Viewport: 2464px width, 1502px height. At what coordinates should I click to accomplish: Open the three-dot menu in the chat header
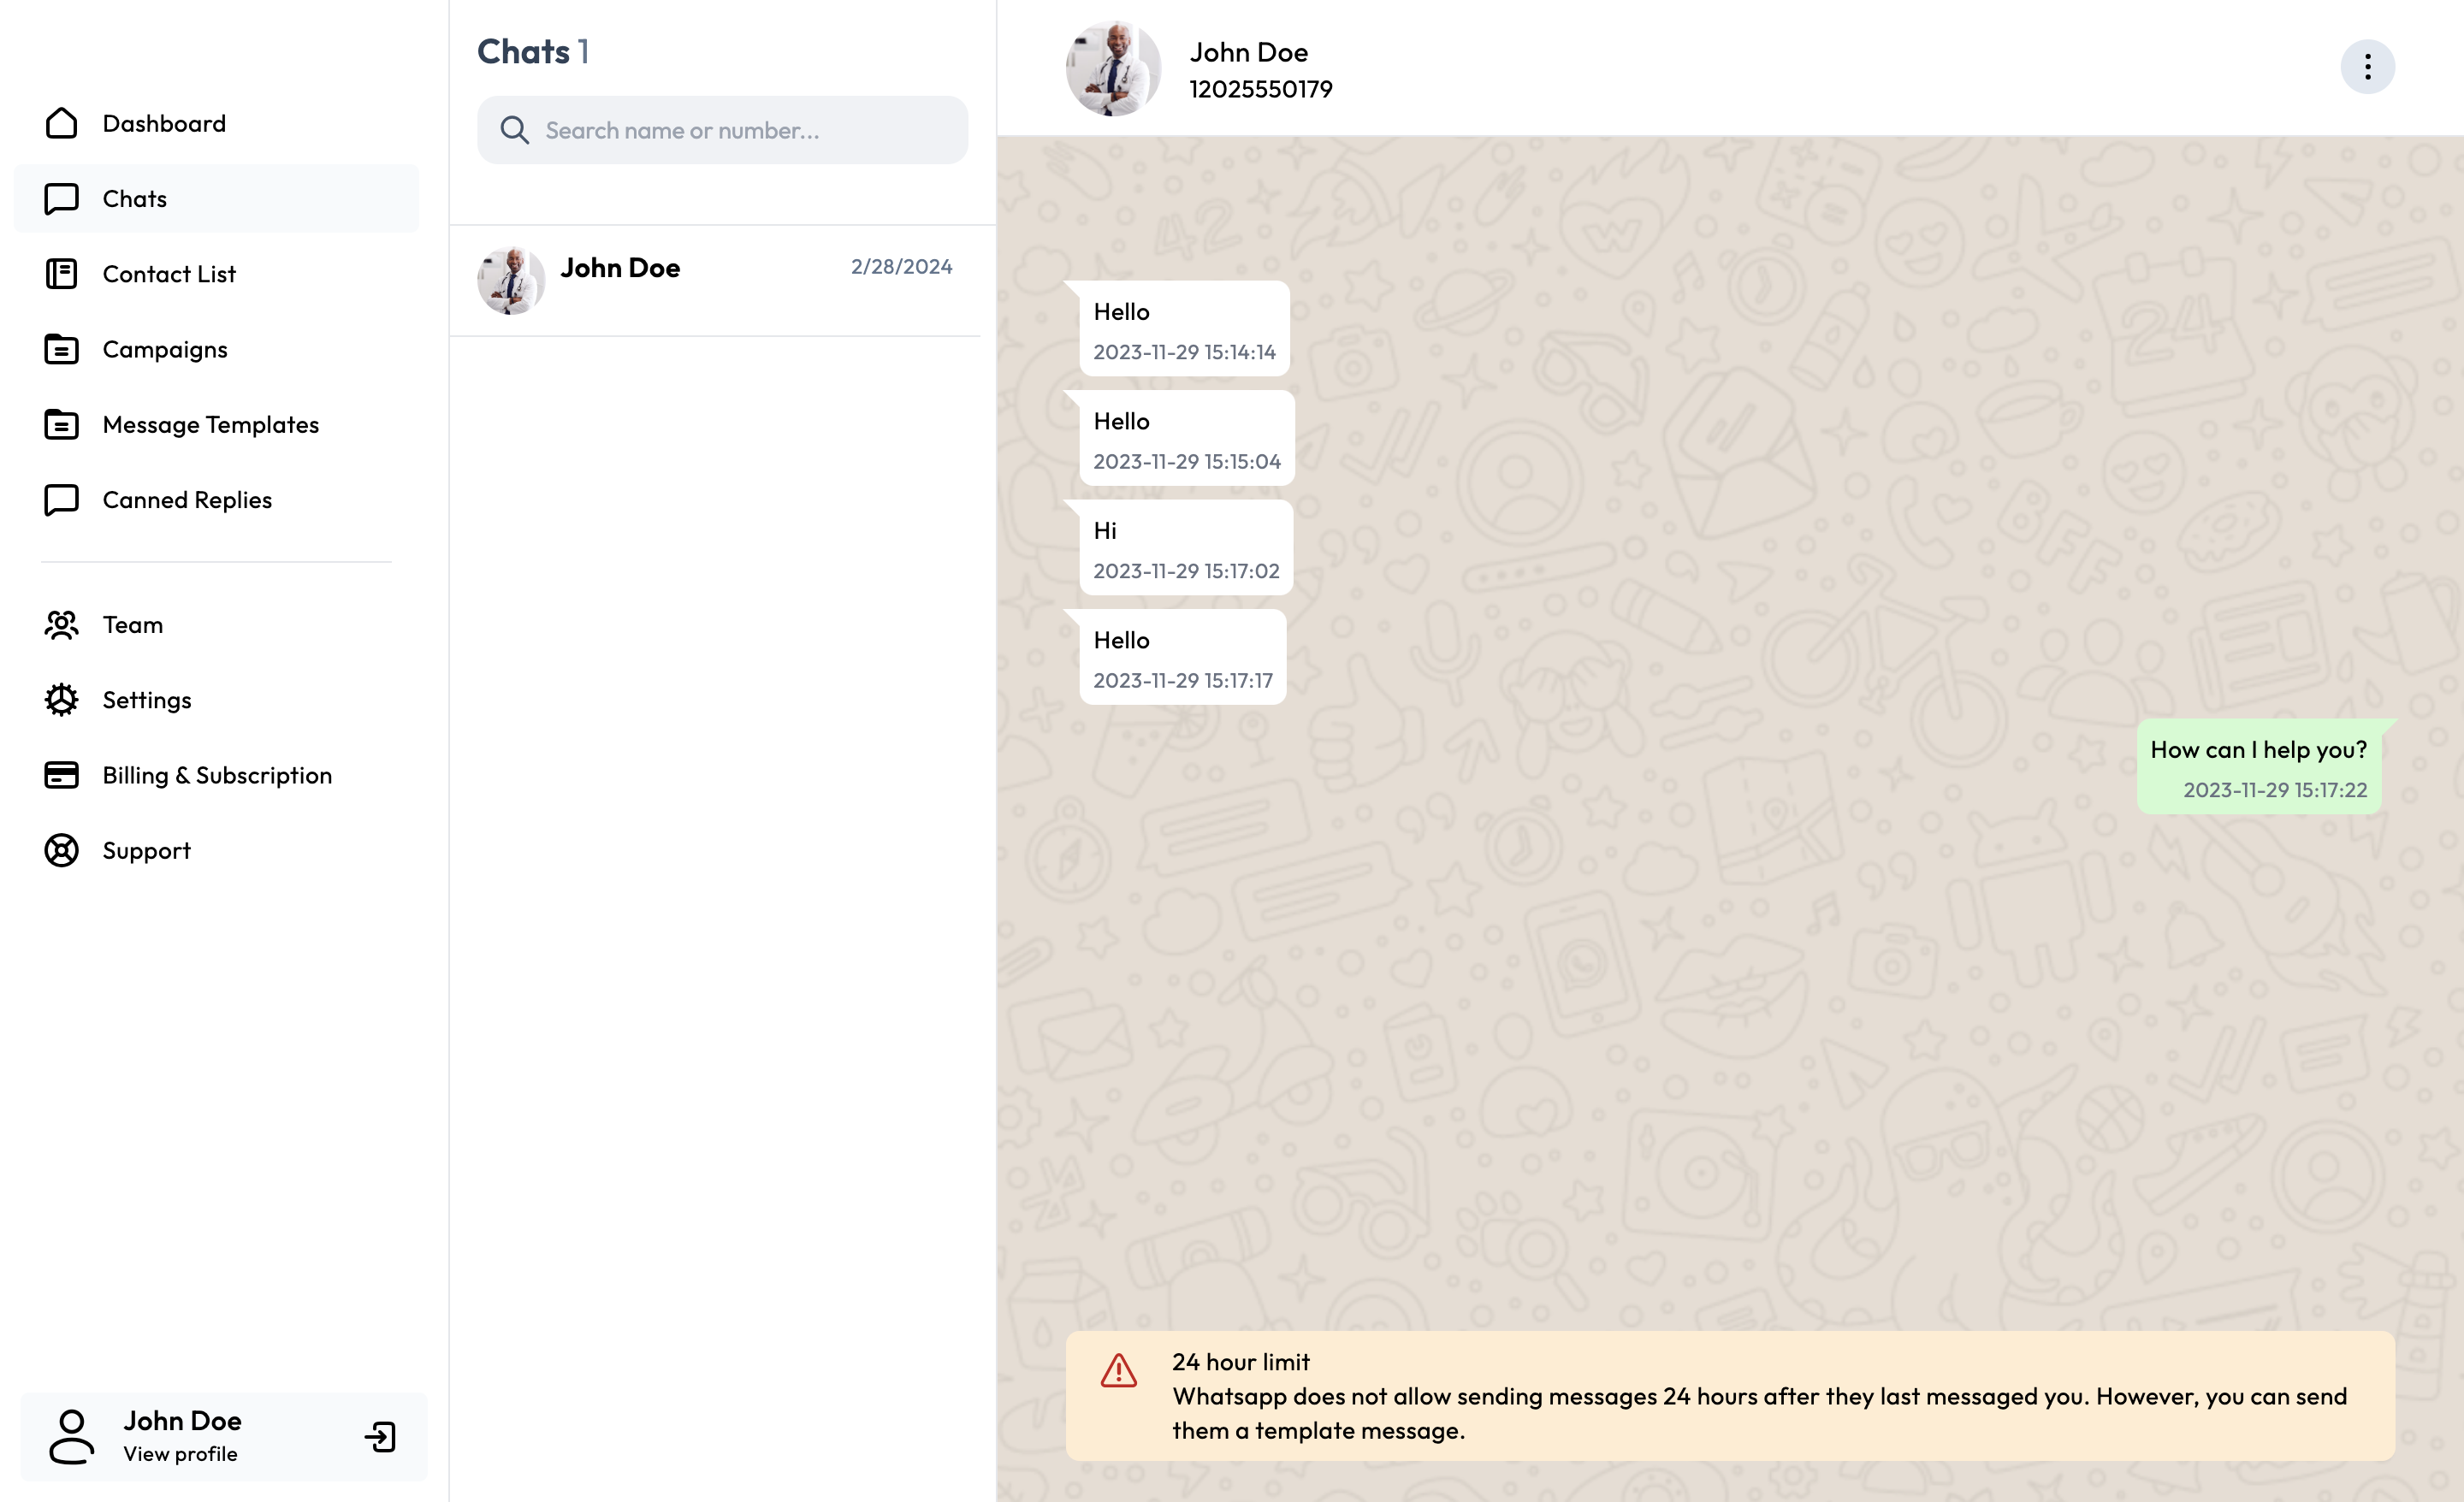click(x=2367, y=66)
